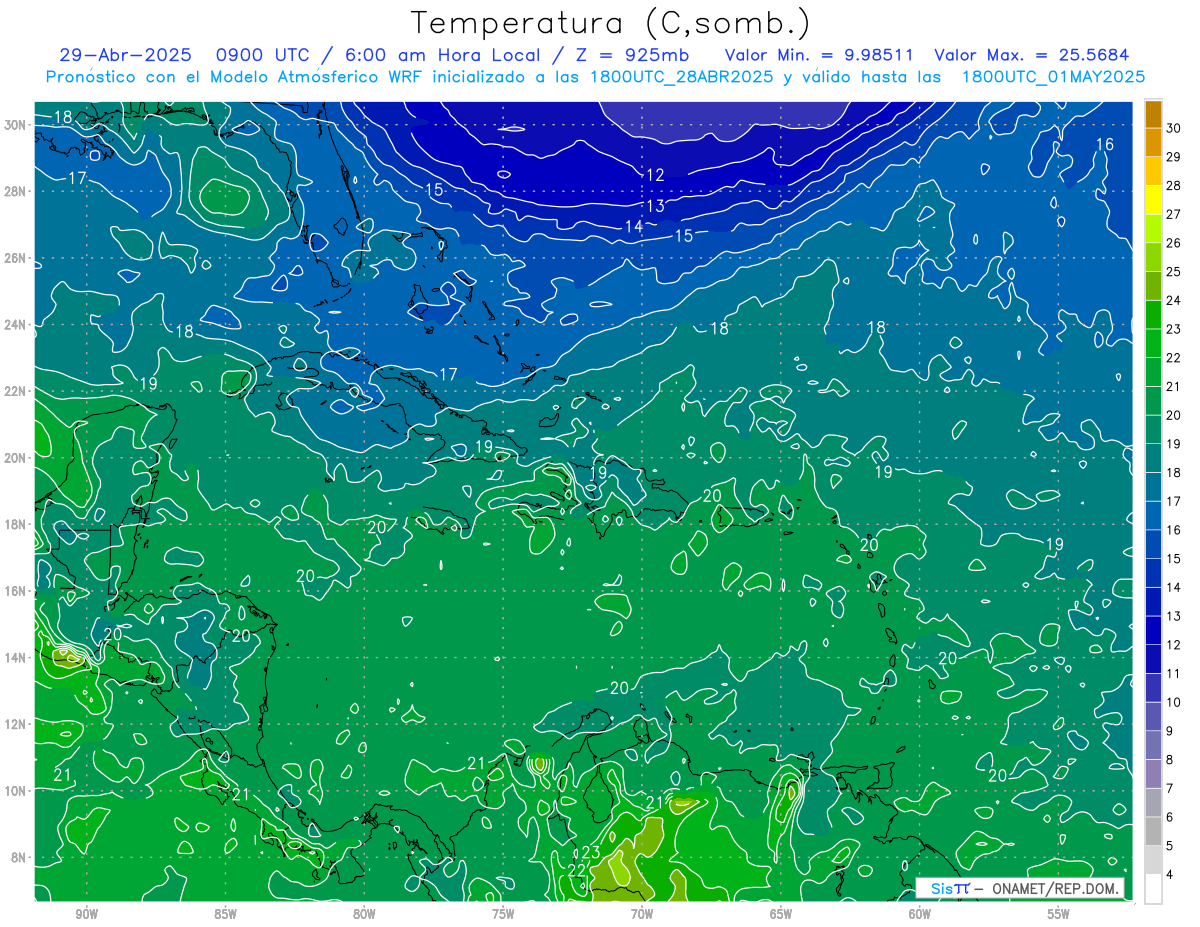This screenshot has width=1200, height=927.
Task: Click longitude label "60W"
Action: (920, 914)
